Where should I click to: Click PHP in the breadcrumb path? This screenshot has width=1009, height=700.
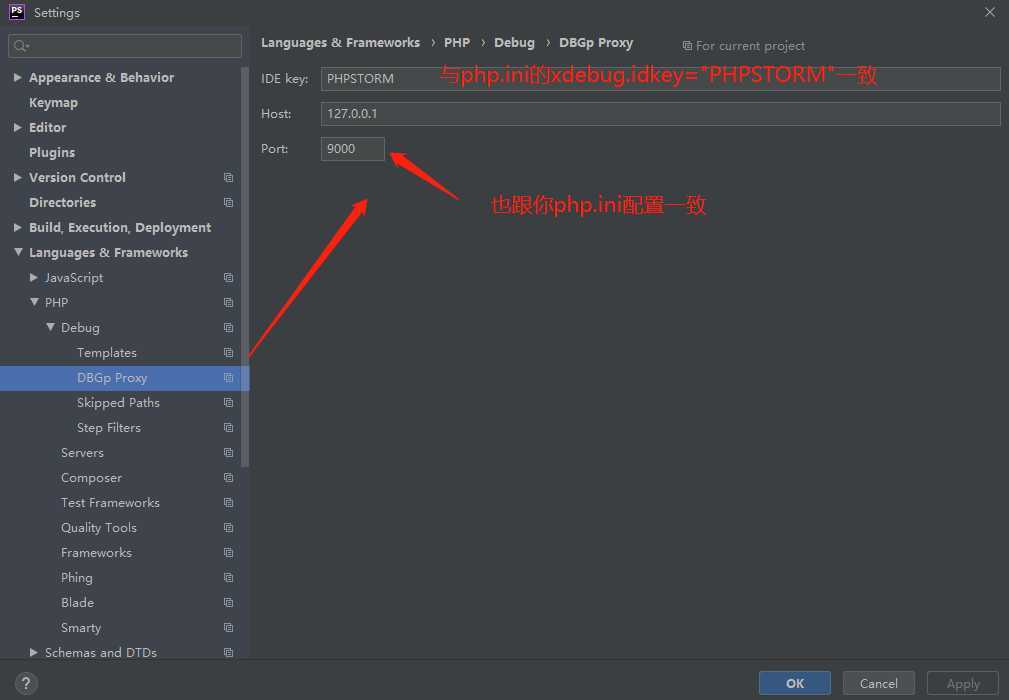pyautogui.click(x=457, y=42)
